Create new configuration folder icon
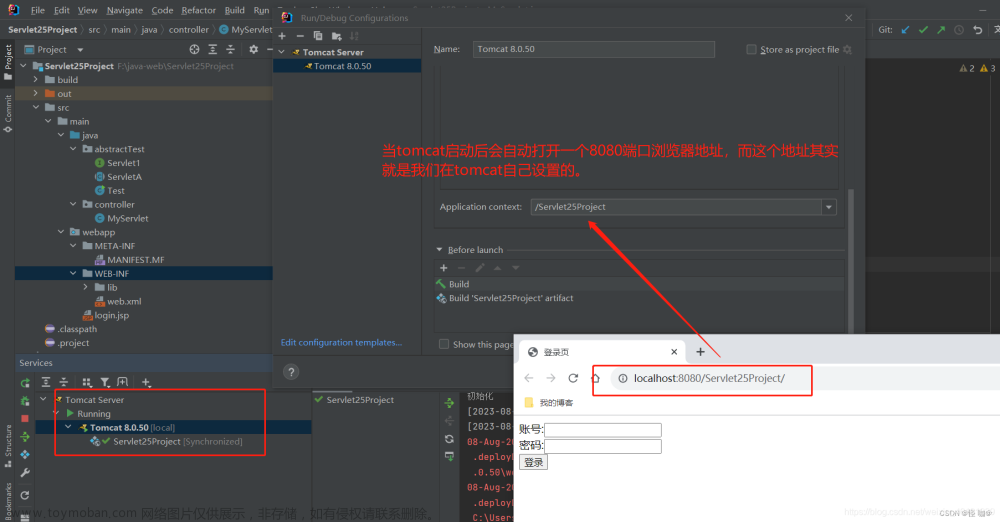 click(x=337, y=36)
